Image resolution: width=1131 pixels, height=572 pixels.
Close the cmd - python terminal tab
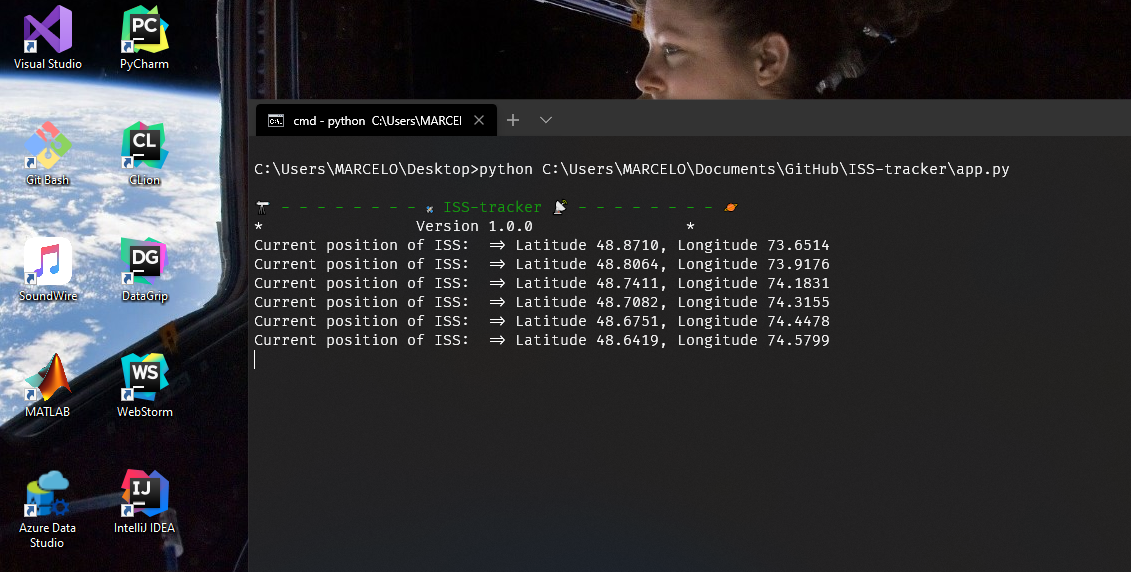(479, 121)
